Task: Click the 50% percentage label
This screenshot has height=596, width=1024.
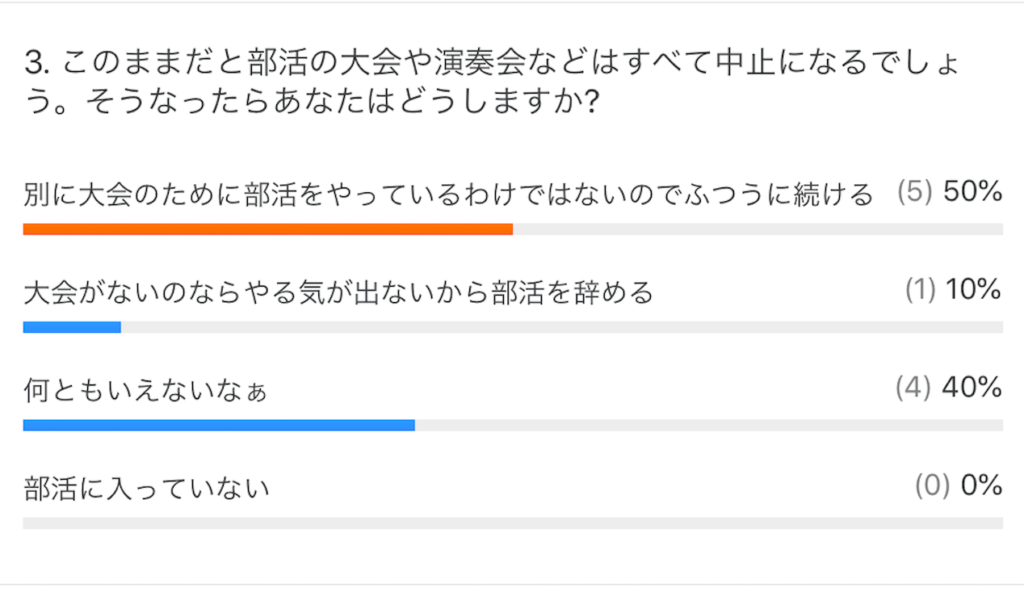Action: [x=972, y=193]
